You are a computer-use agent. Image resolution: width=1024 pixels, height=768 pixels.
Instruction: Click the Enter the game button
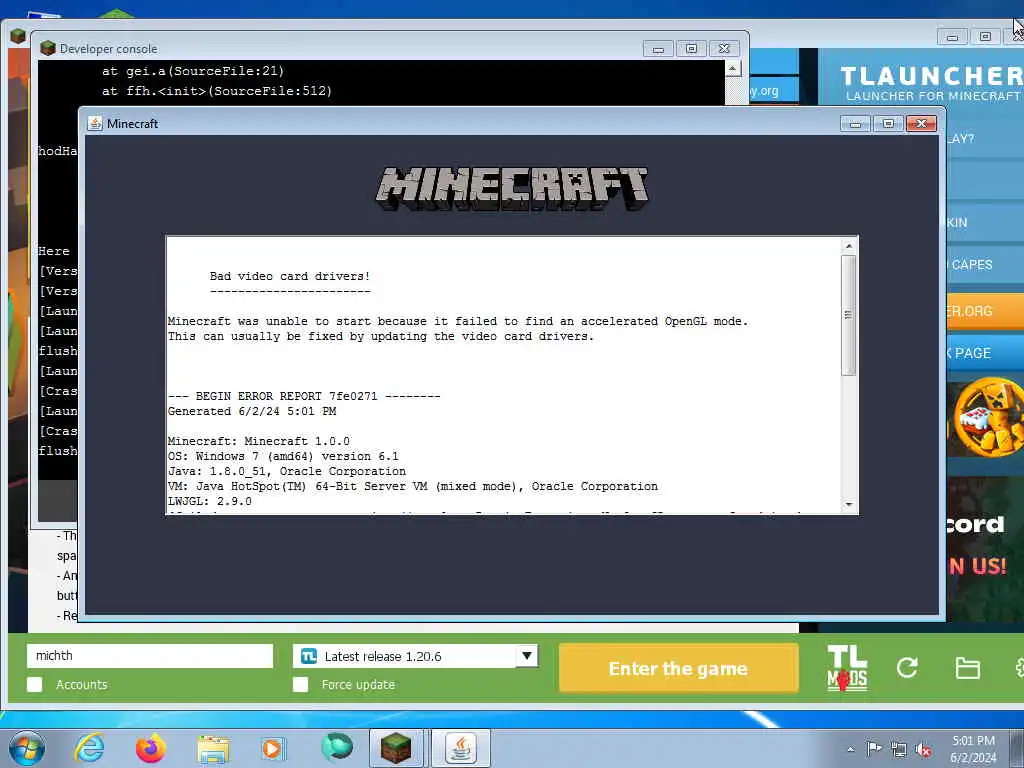679,668
